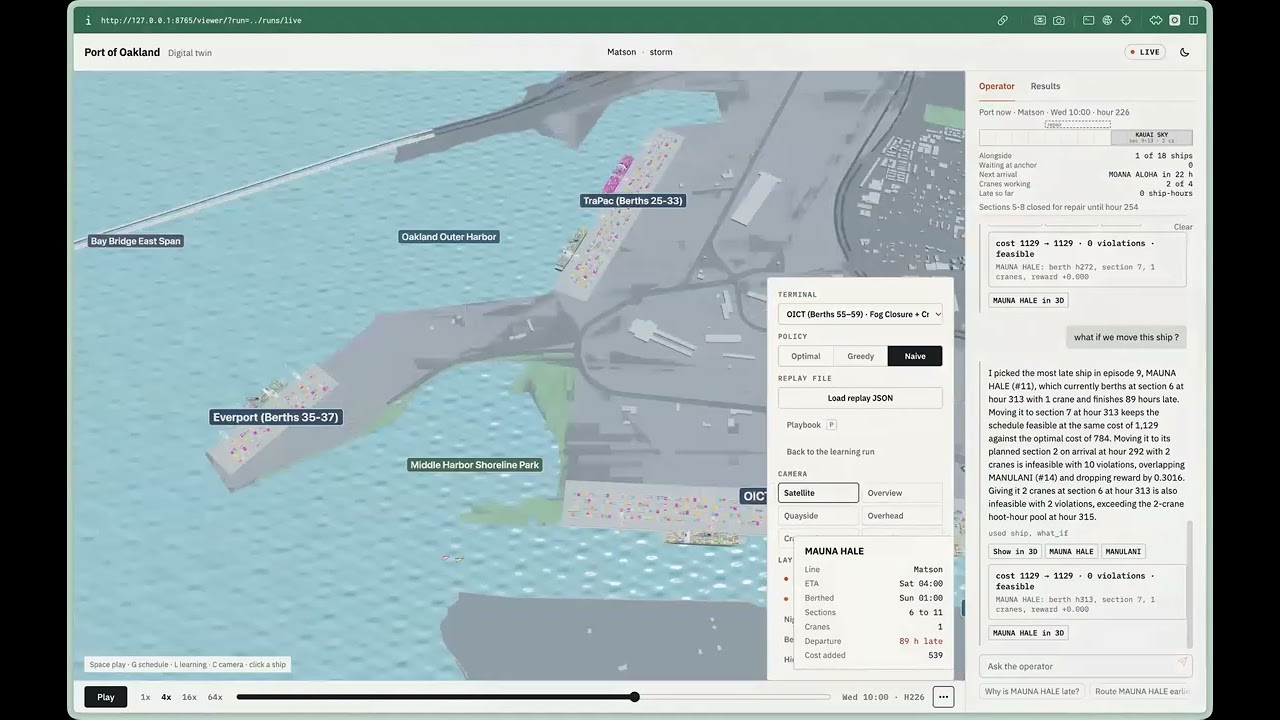Switch camera to Satellite view
Image resolution: width=1280 pixels, height=720 pixels.
[x=818, y=493]
